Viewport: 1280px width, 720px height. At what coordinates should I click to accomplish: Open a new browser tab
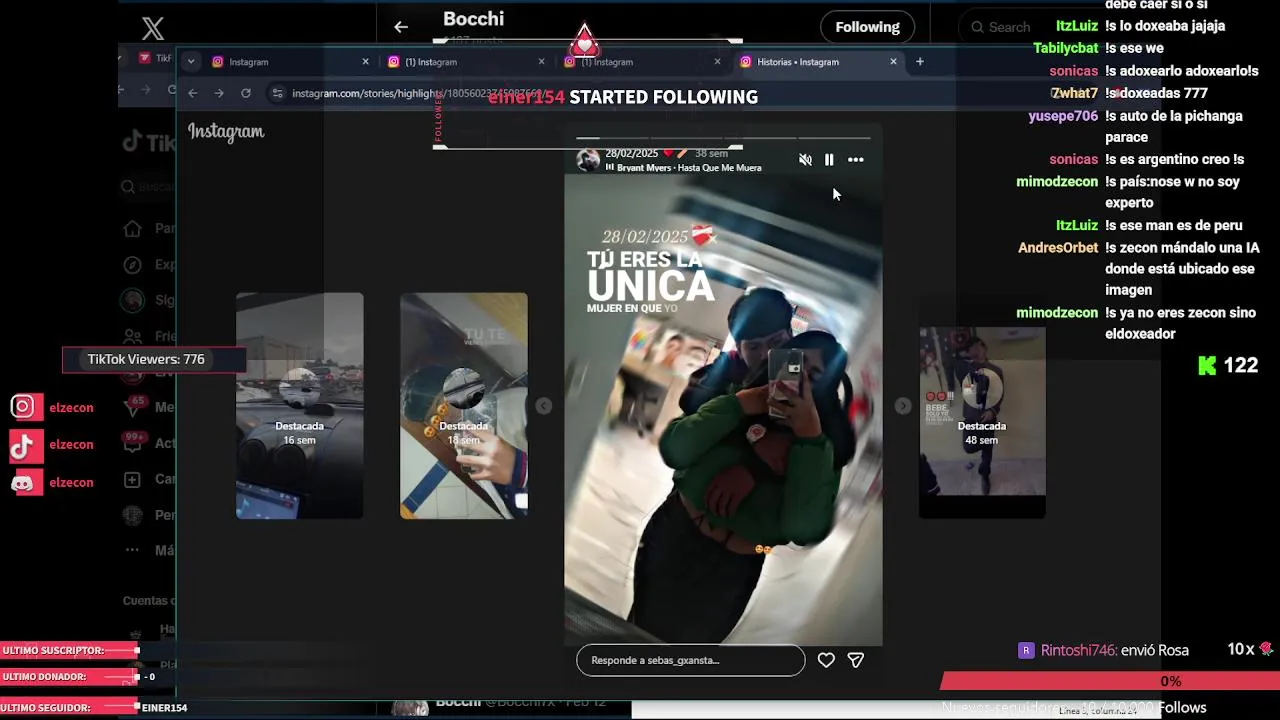click(x=920, y=62)
